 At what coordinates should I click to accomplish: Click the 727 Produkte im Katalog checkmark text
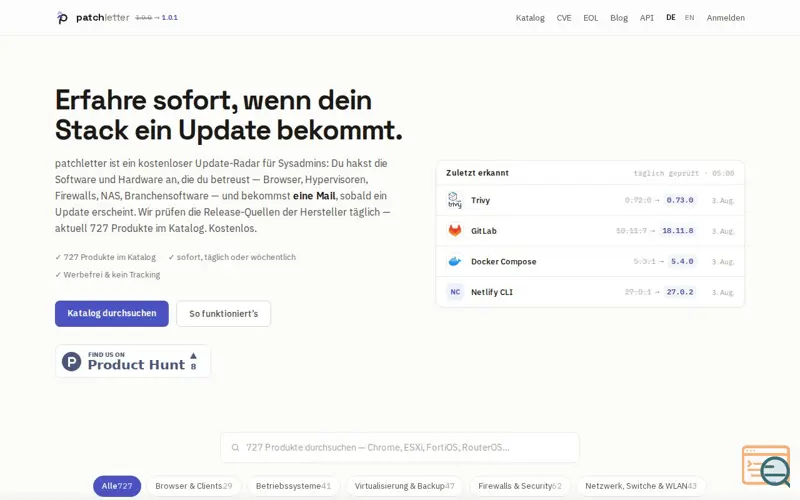click(x=106, y=257)
